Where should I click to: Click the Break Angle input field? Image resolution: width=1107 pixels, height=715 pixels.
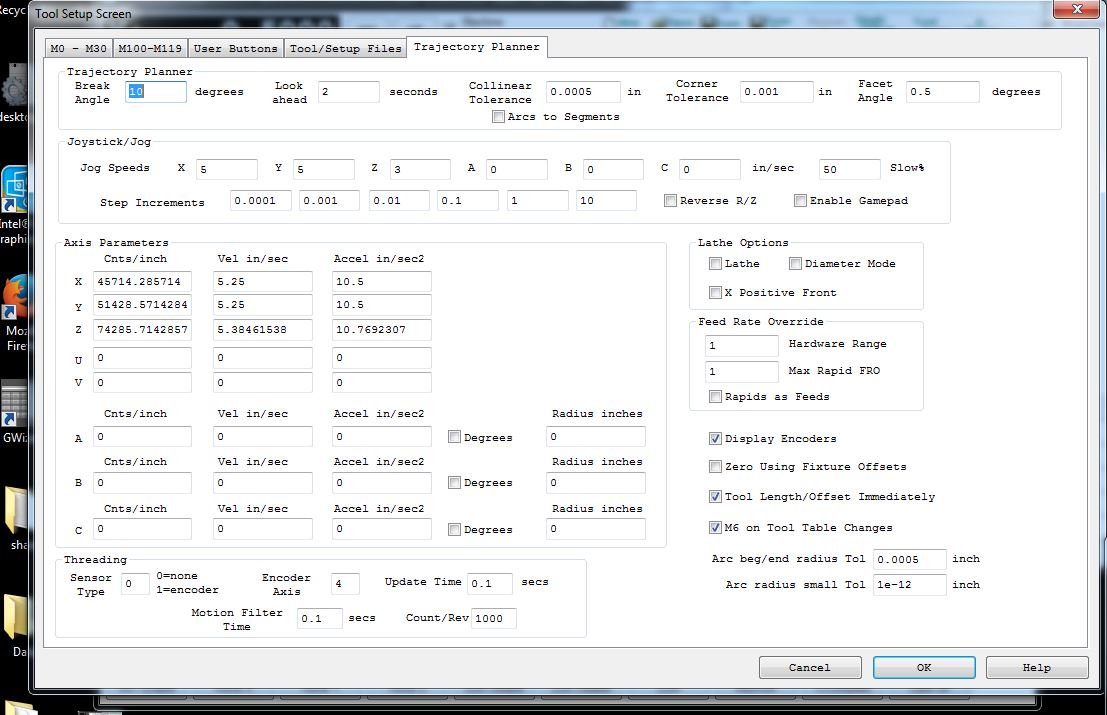click(156, 92)
